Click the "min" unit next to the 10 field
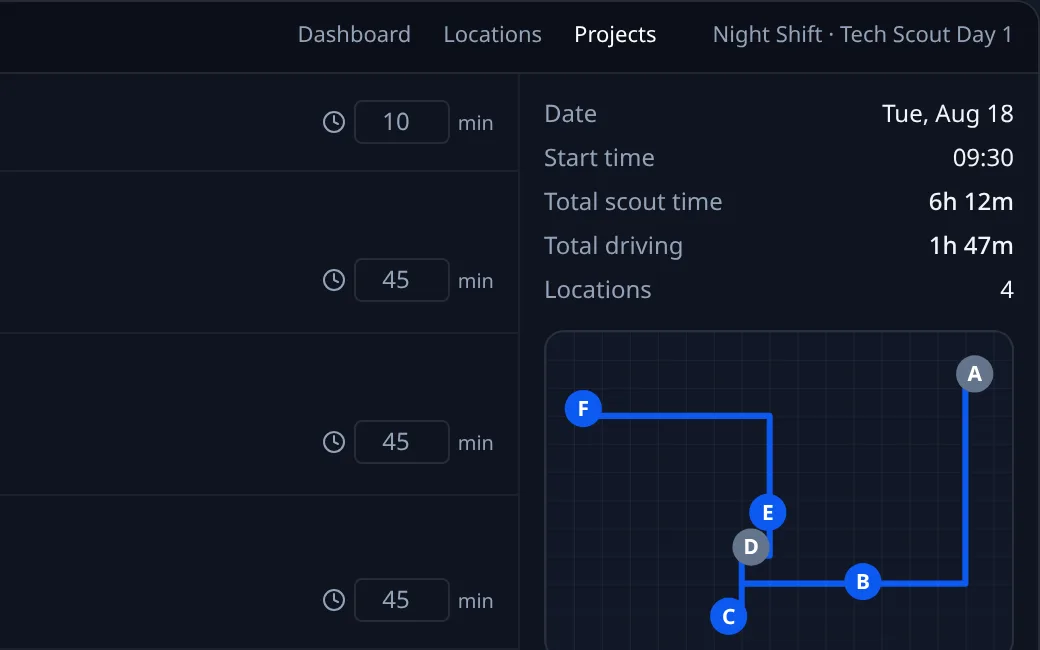 476,123
